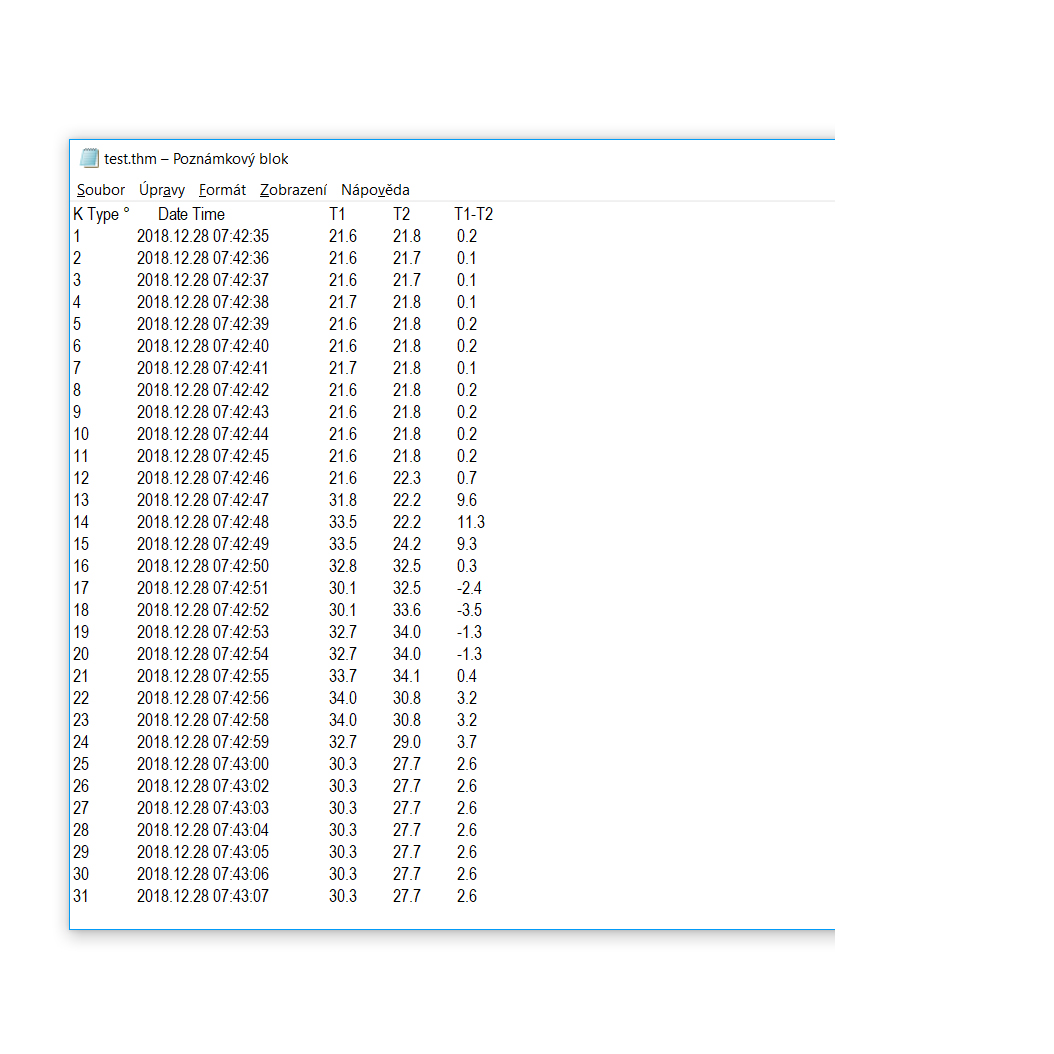Click the Notepad icon in title bar

point(90,158)
